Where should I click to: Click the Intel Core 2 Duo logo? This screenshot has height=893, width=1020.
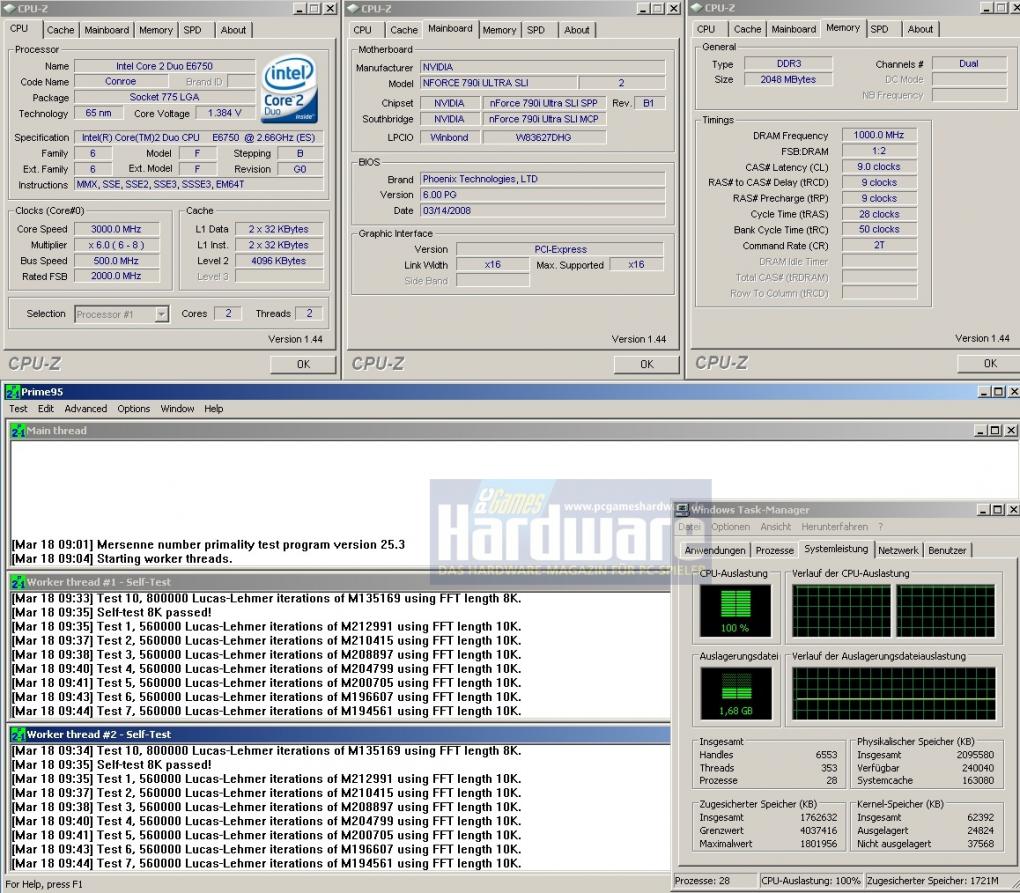pos(289,89)
